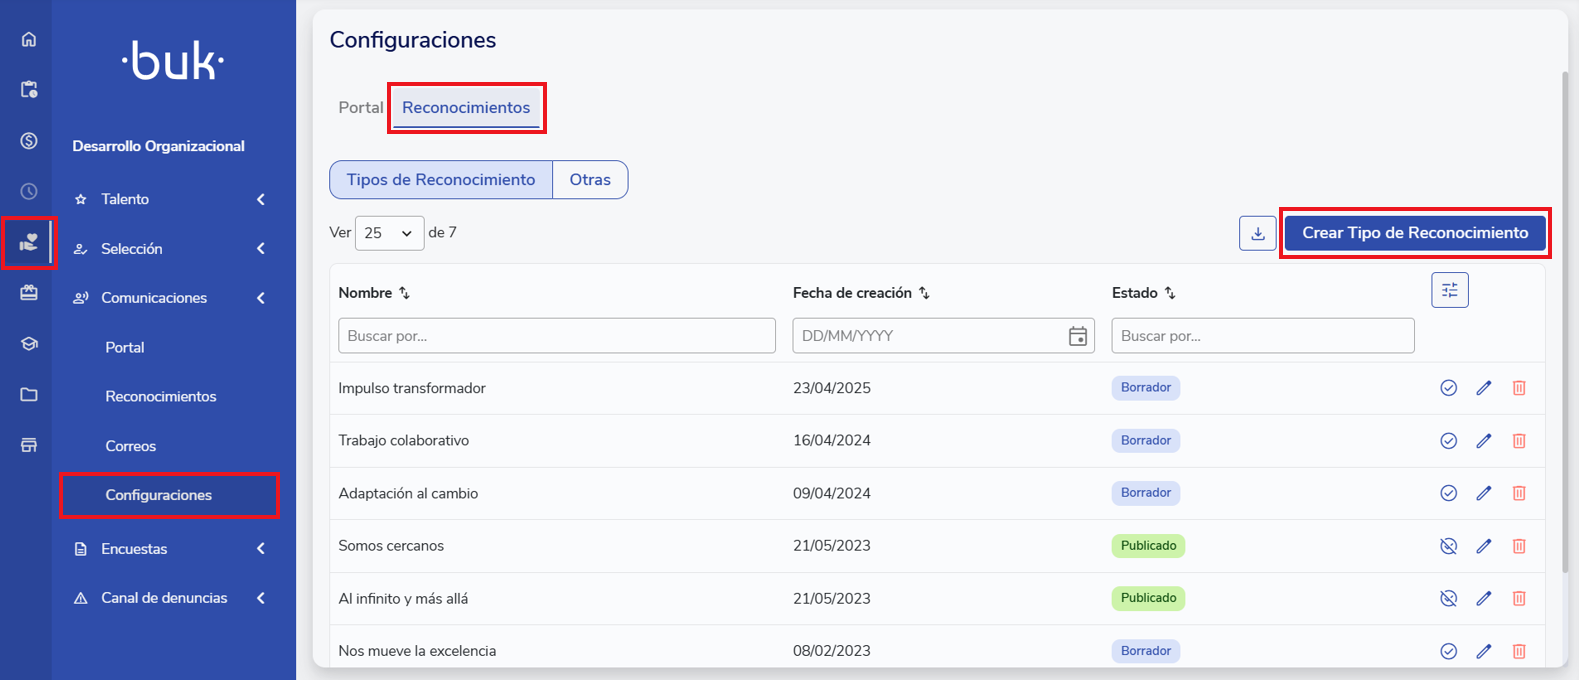The width and height of the screenshot is (1579, 680).
Task: Unpublish Somos cercanos recognition type
Action: coord(1448,546)
